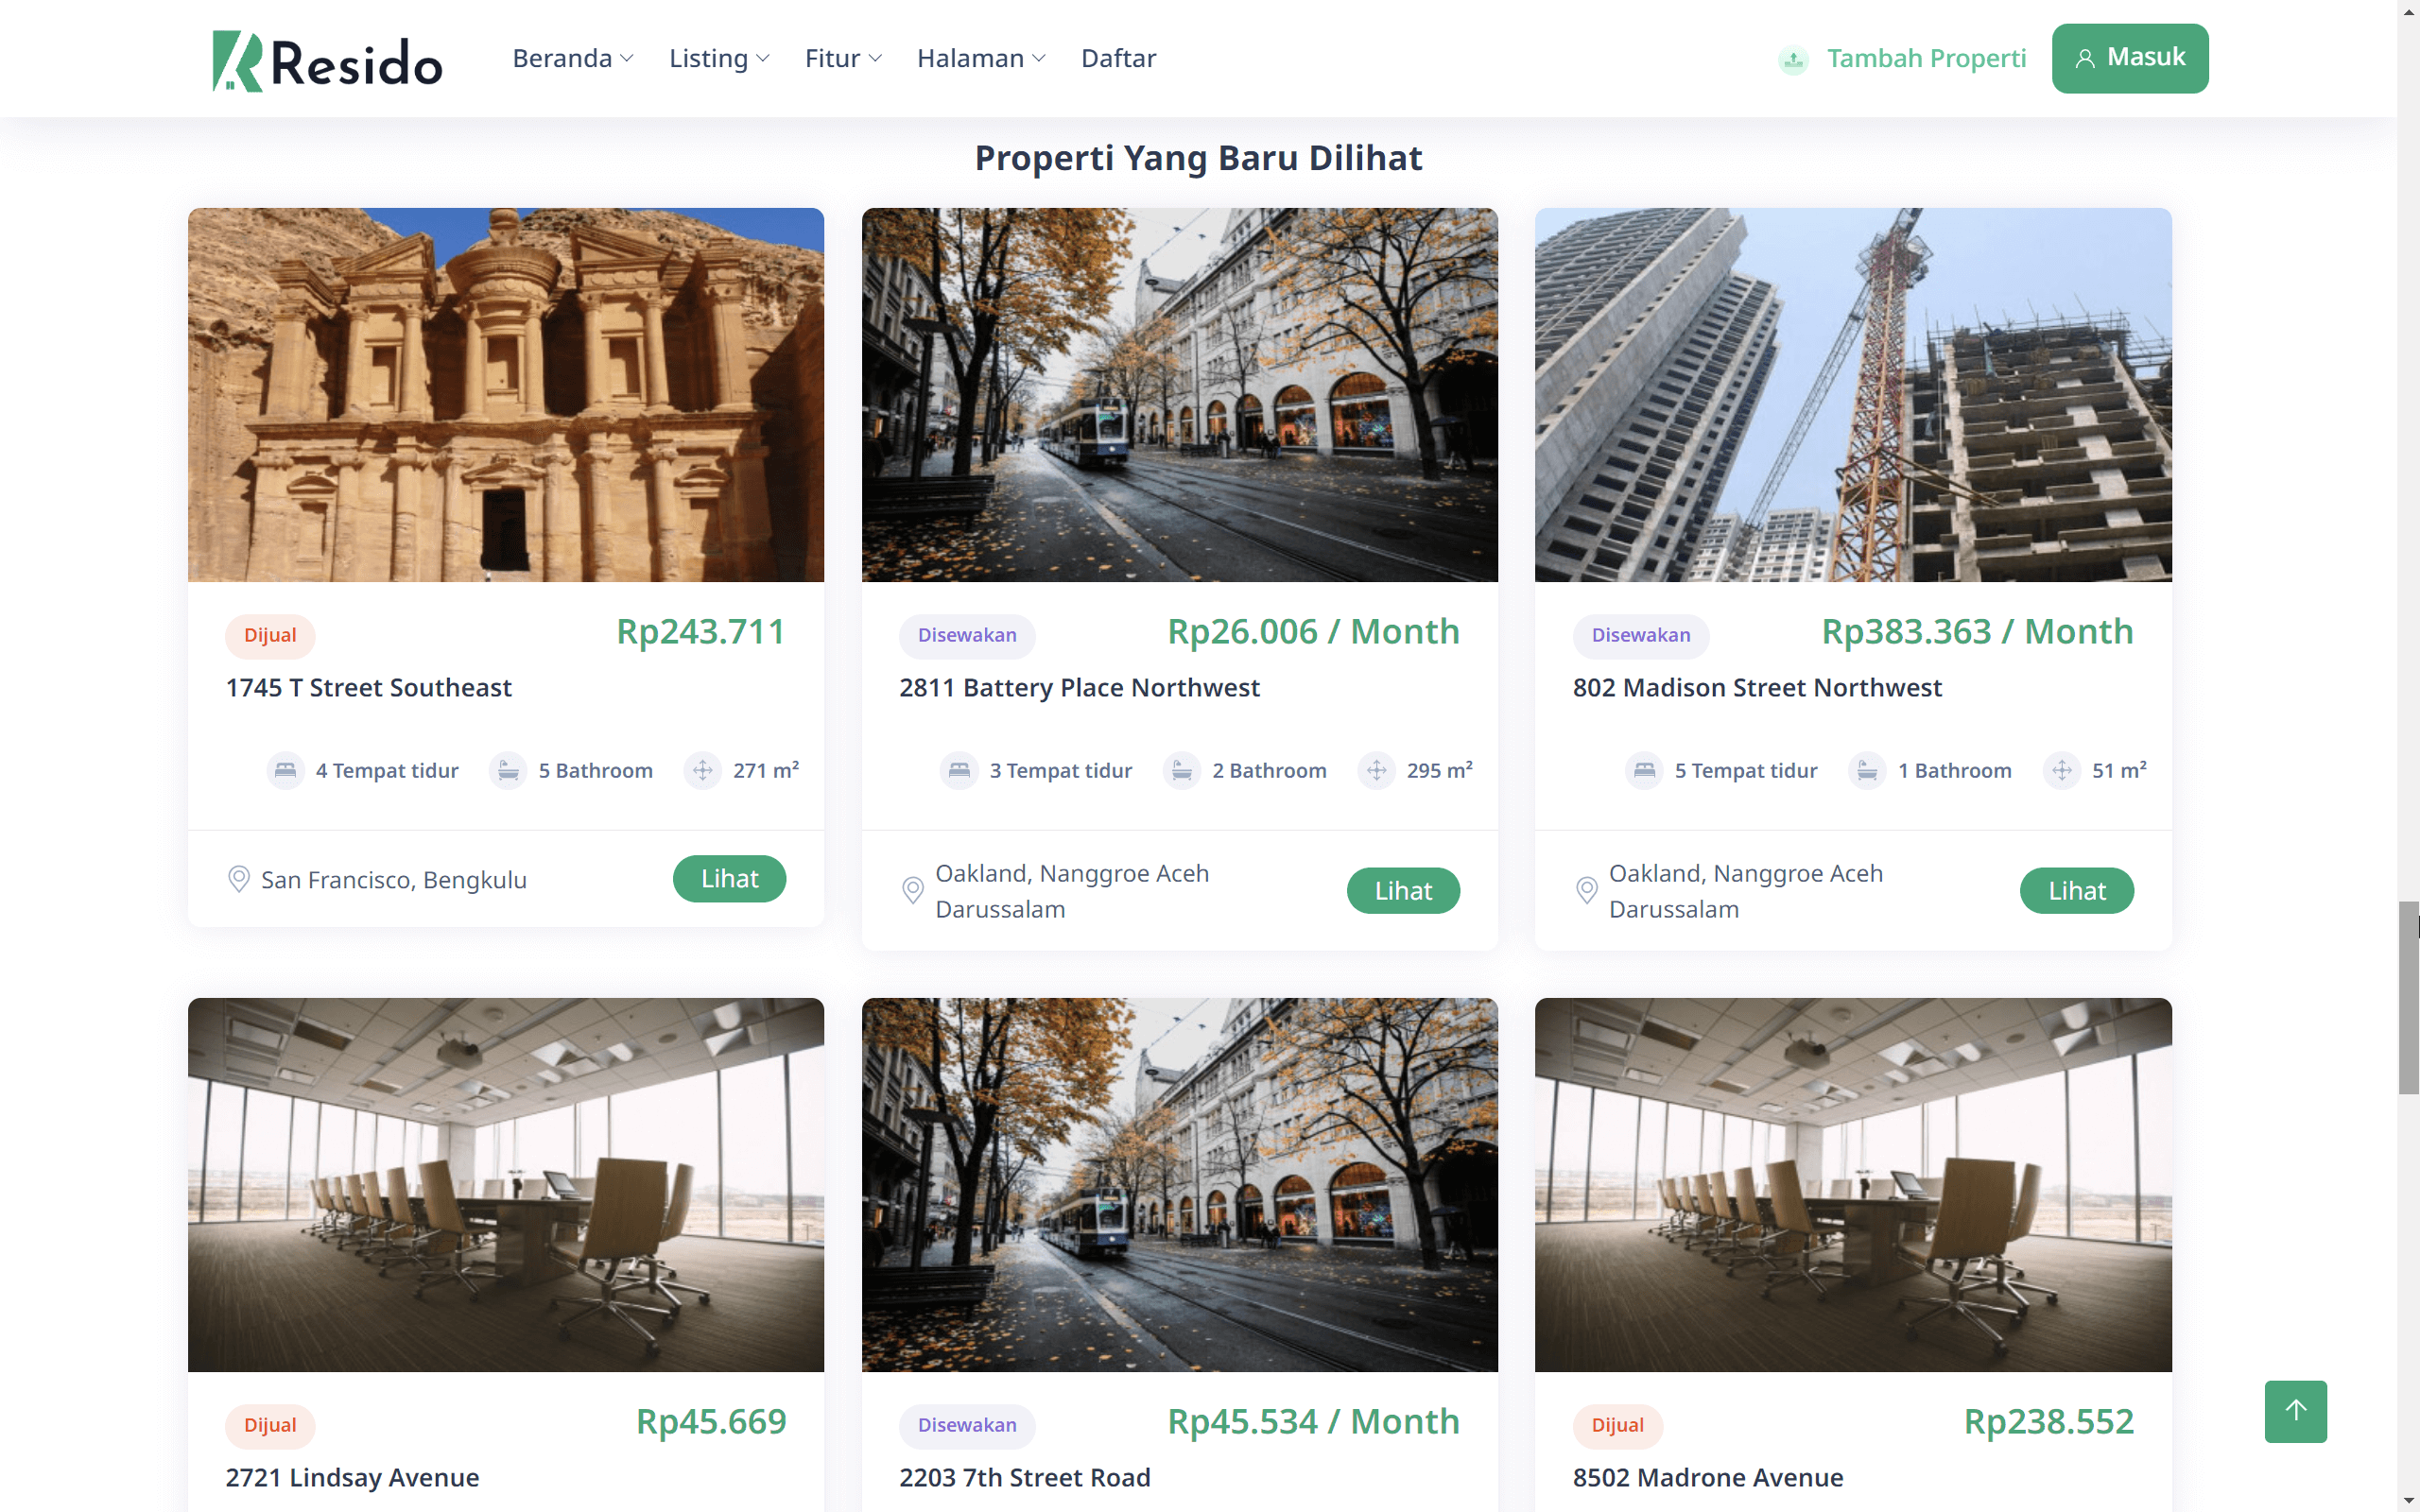Click Lihat for 2811 Battery Place Northwest
Screen dimensions: 2420x1512
tap(1403, 890)
